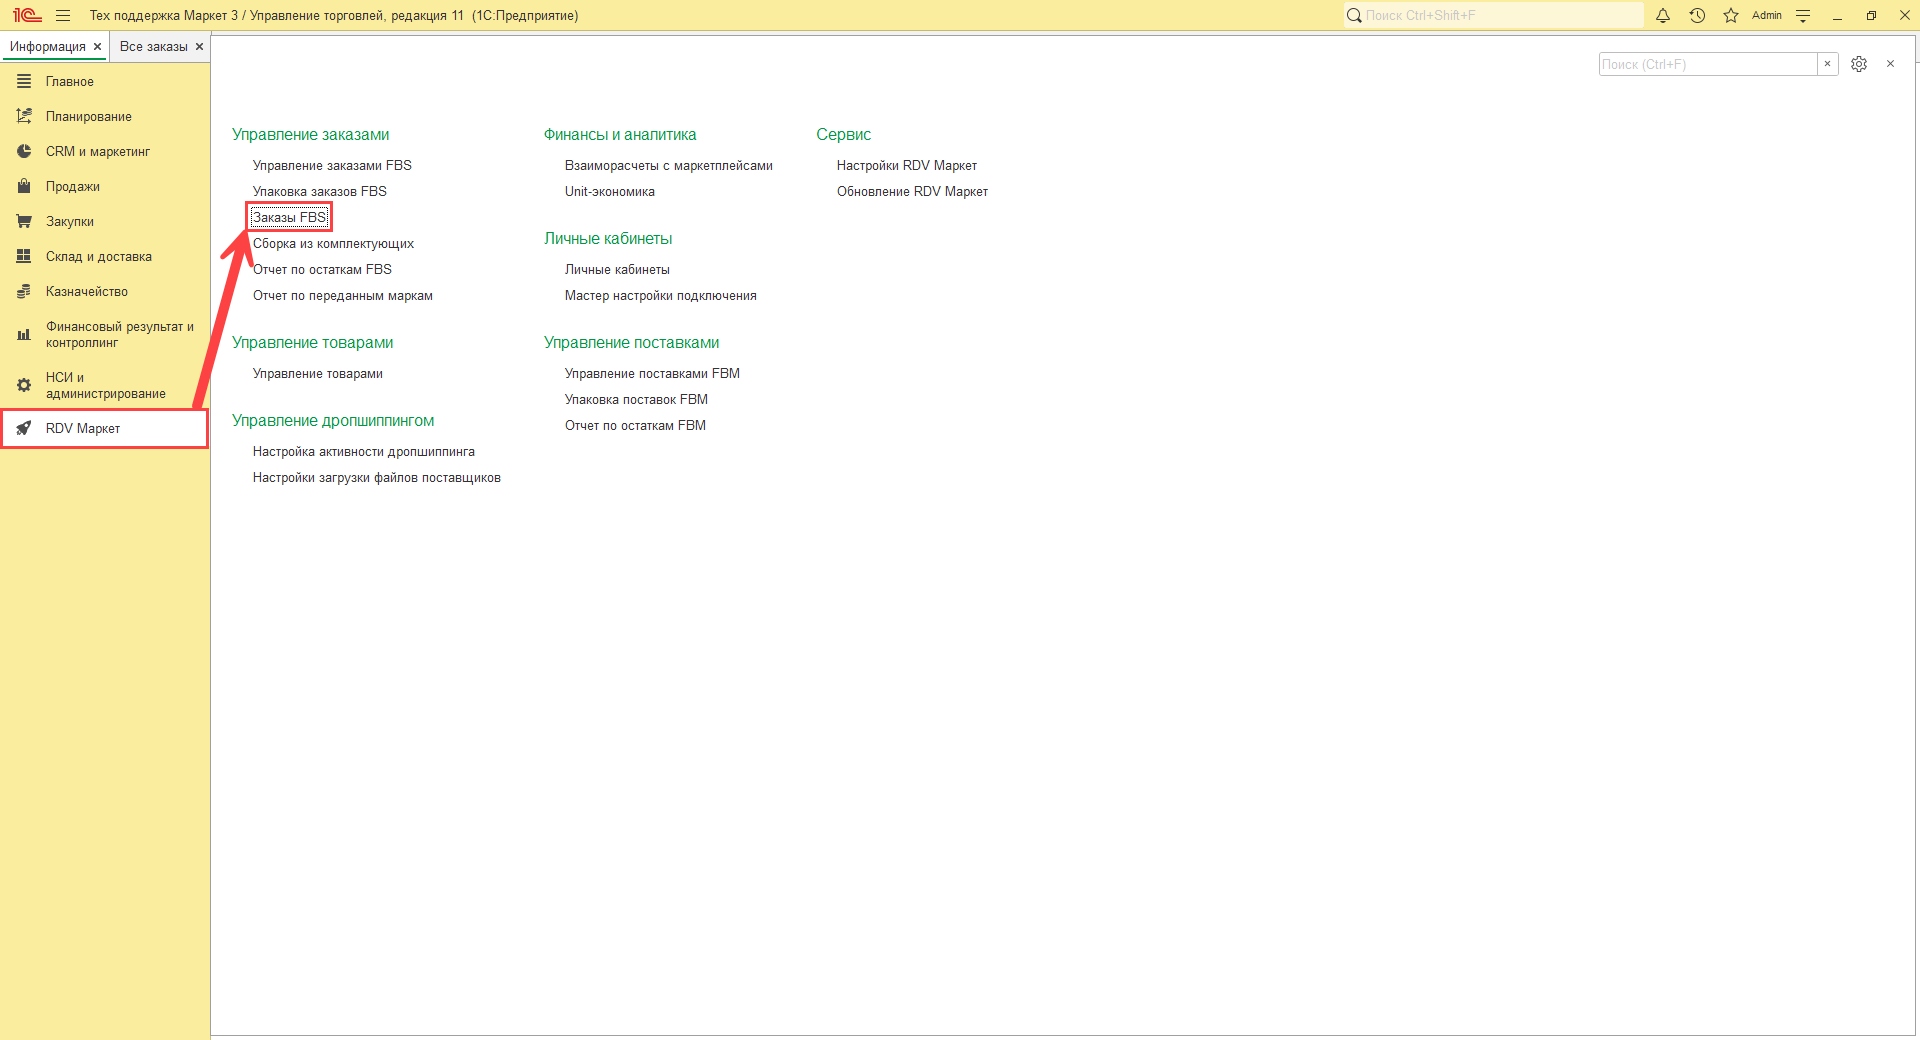
Task: Focus the global search field
Action: click(1493, 15)
